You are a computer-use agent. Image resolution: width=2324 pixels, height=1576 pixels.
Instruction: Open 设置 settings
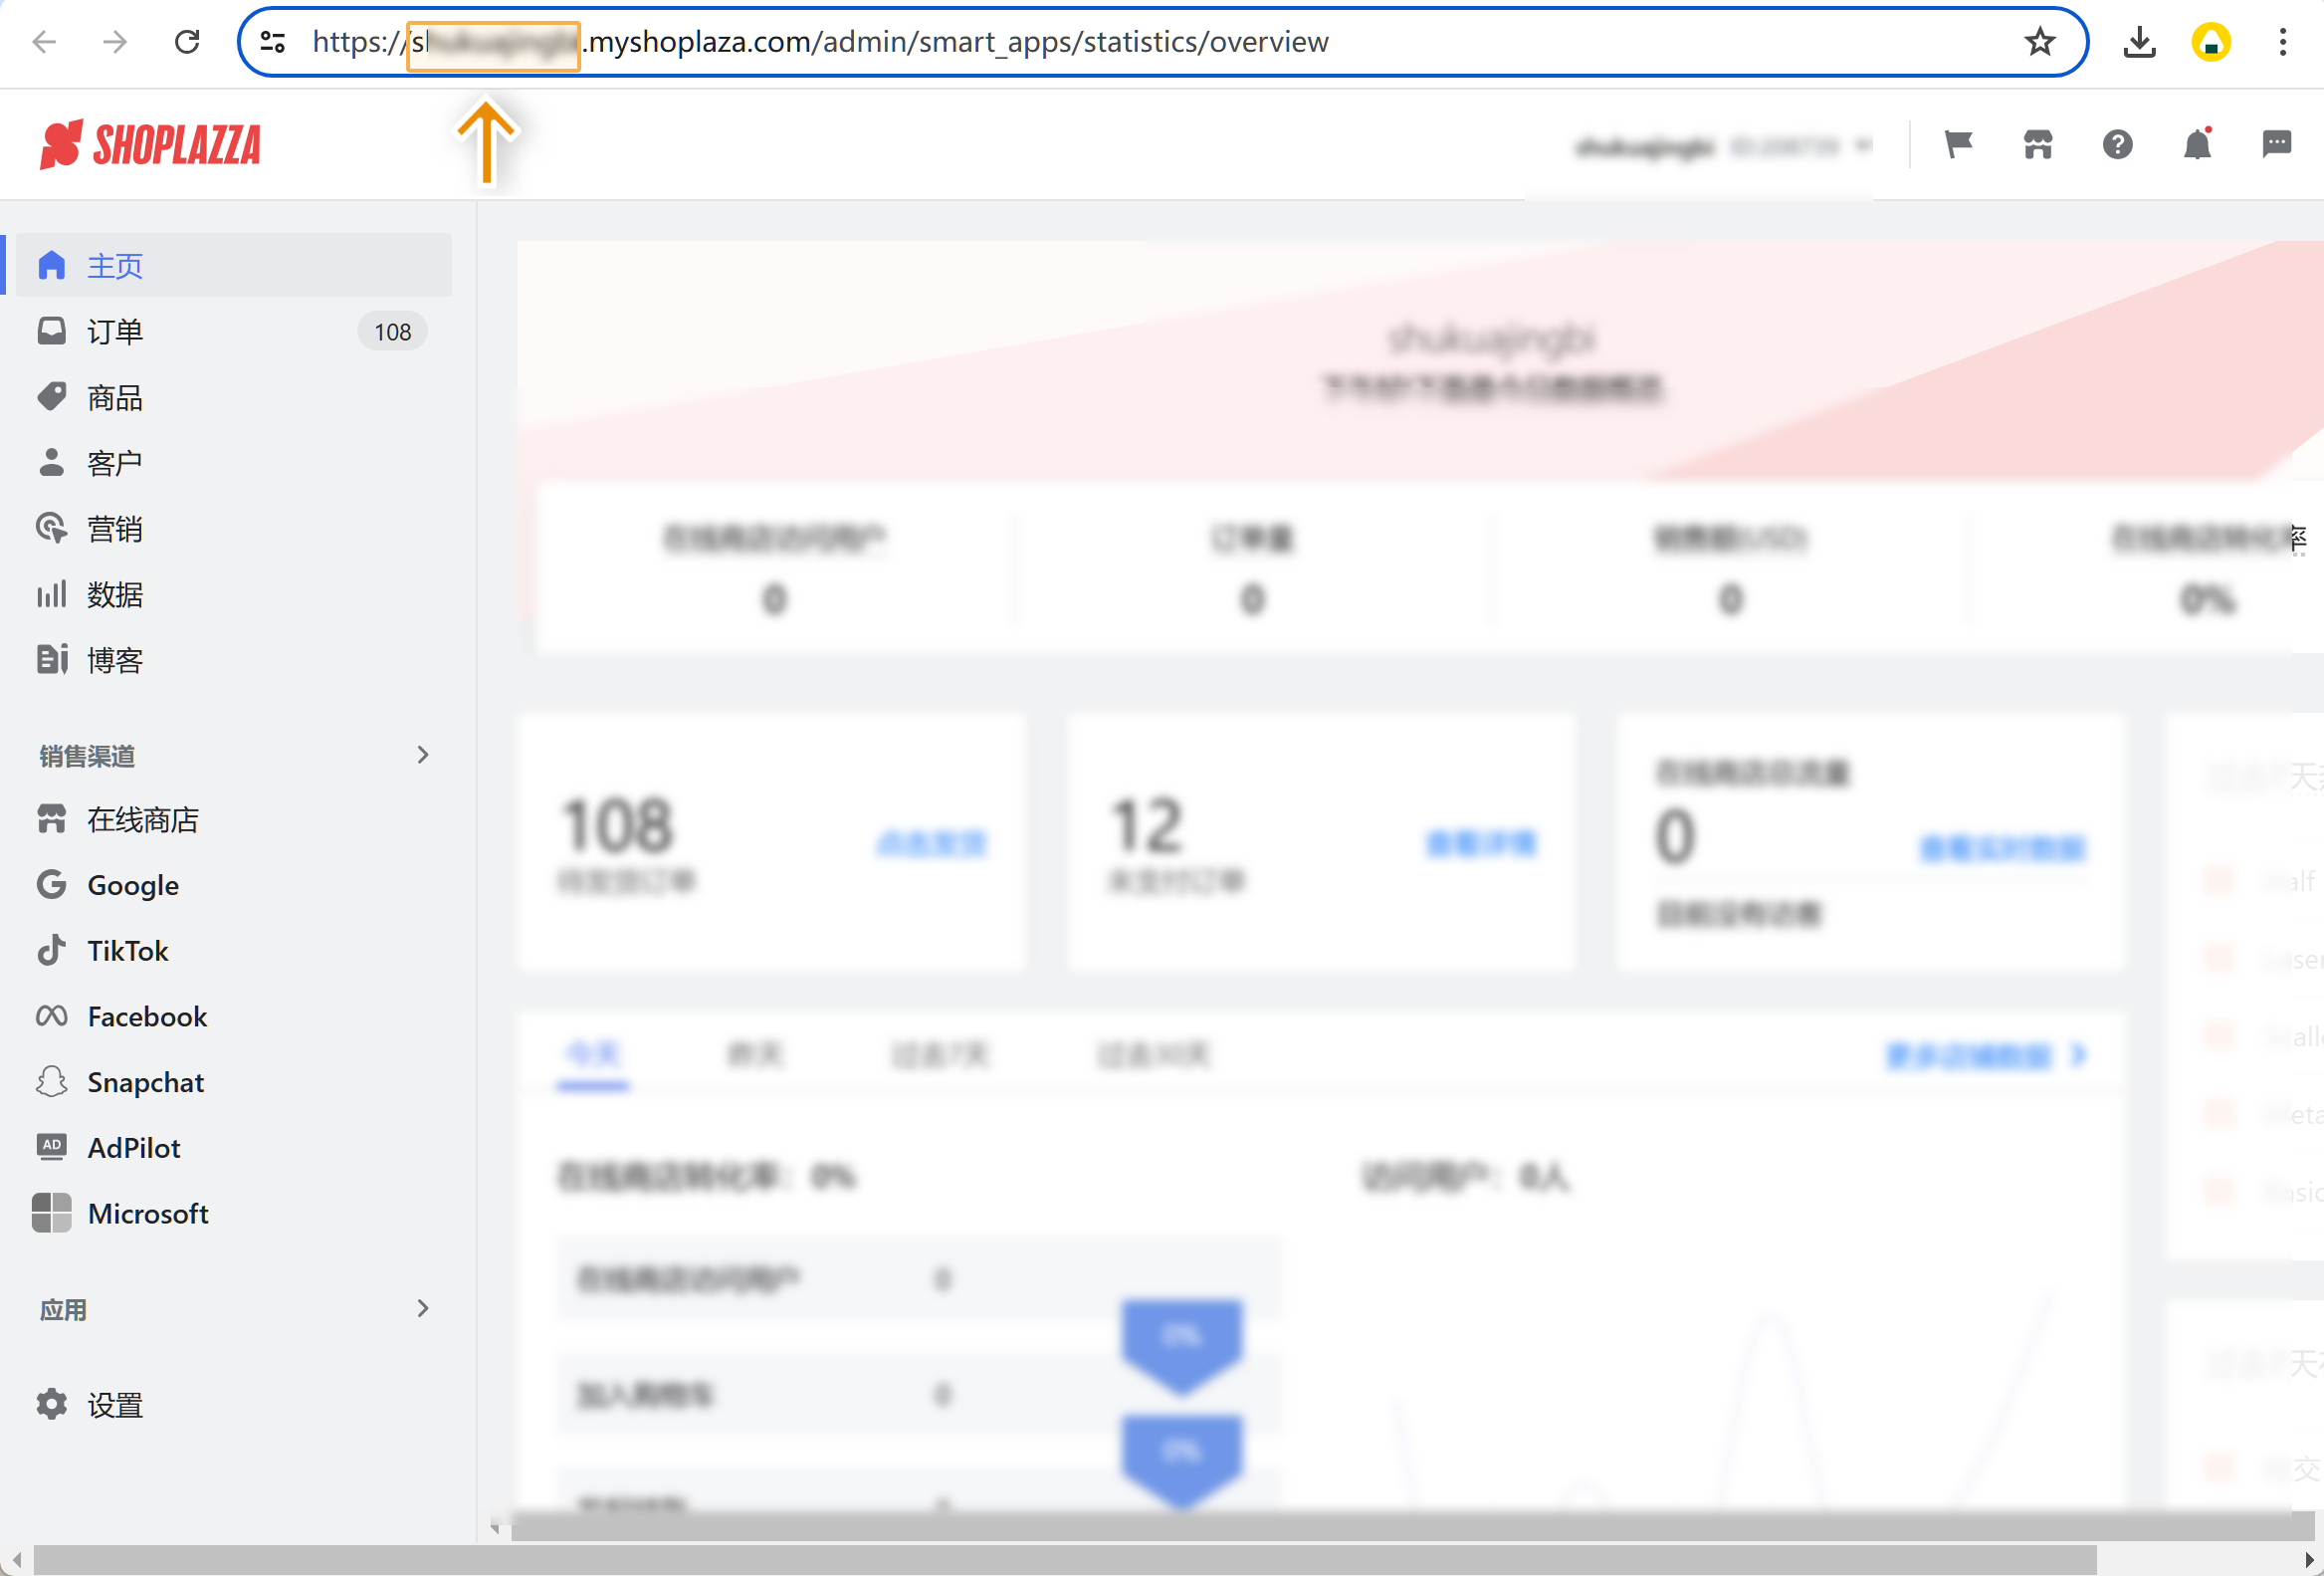pos(114,1405)
